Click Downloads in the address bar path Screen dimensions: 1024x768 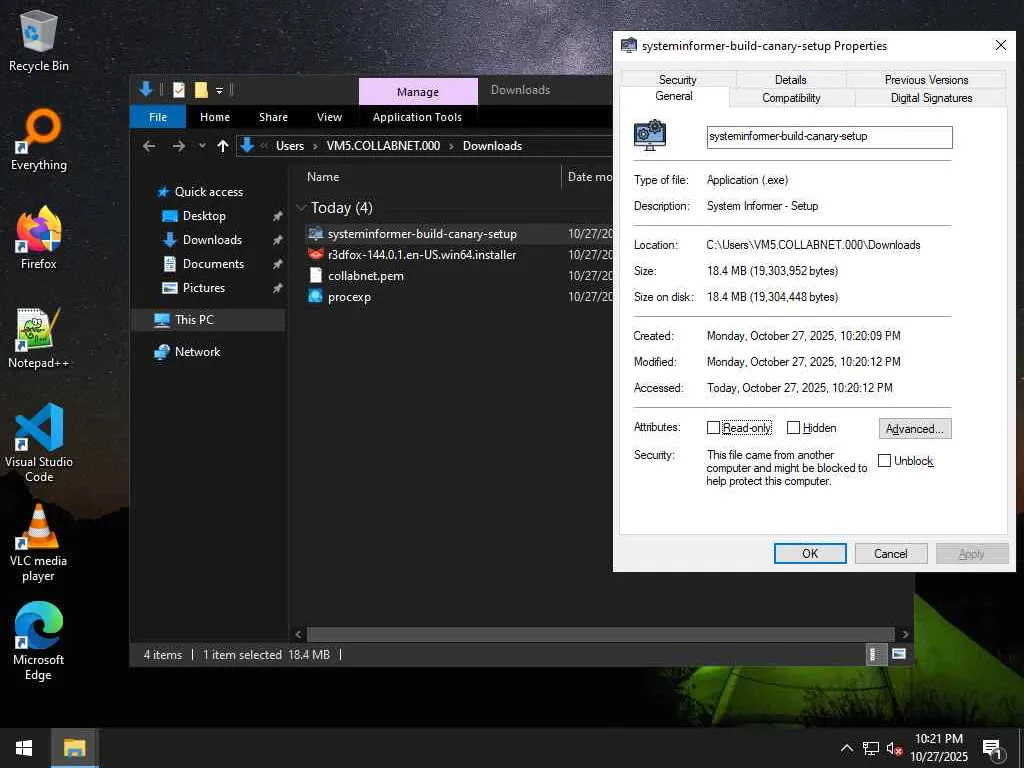(x=492, y=146)
